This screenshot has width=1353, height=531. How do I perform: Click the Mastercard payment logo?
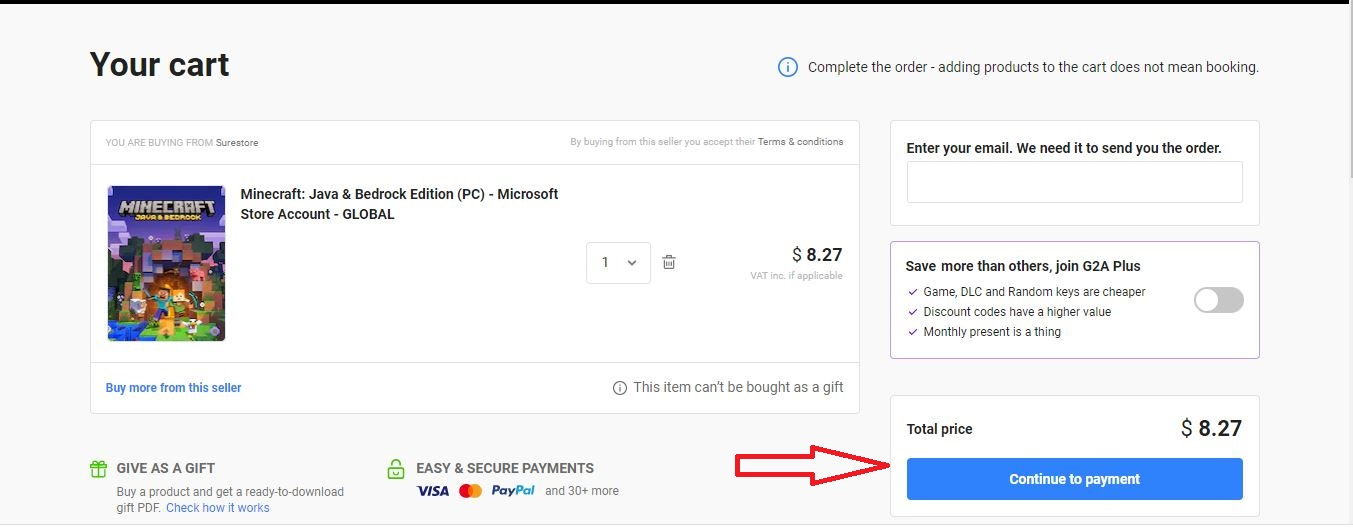(470, 491)
